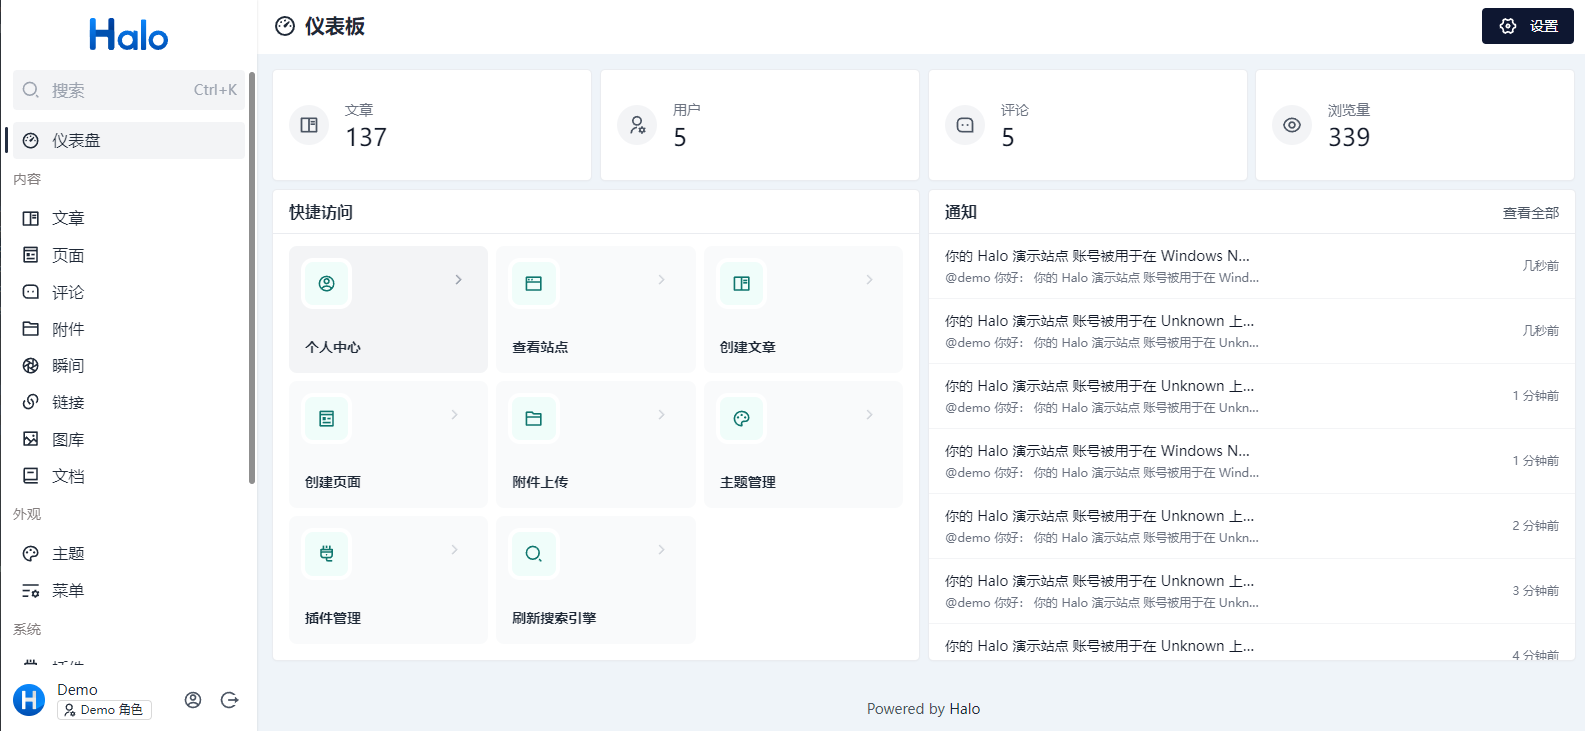Click the 查看站点 window icon
This screenshot has width=1585, height=731.
point(534,284)
